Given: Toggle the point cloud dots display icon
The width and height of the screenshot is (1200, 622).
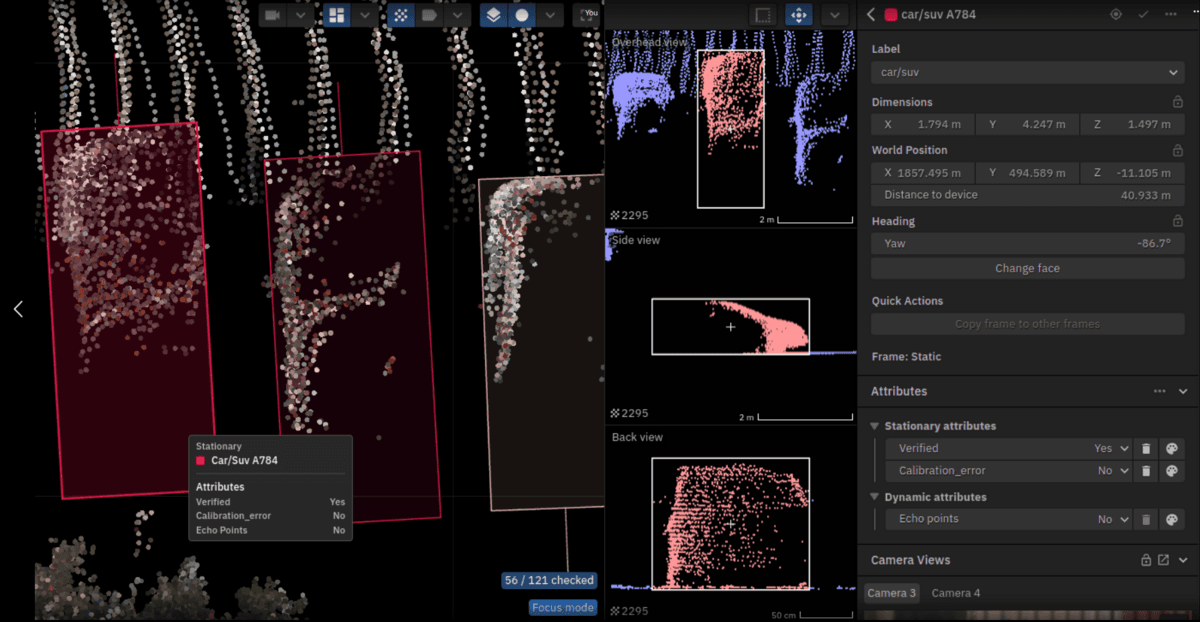Looking at the screenshot, I should [x=401, y=15].
